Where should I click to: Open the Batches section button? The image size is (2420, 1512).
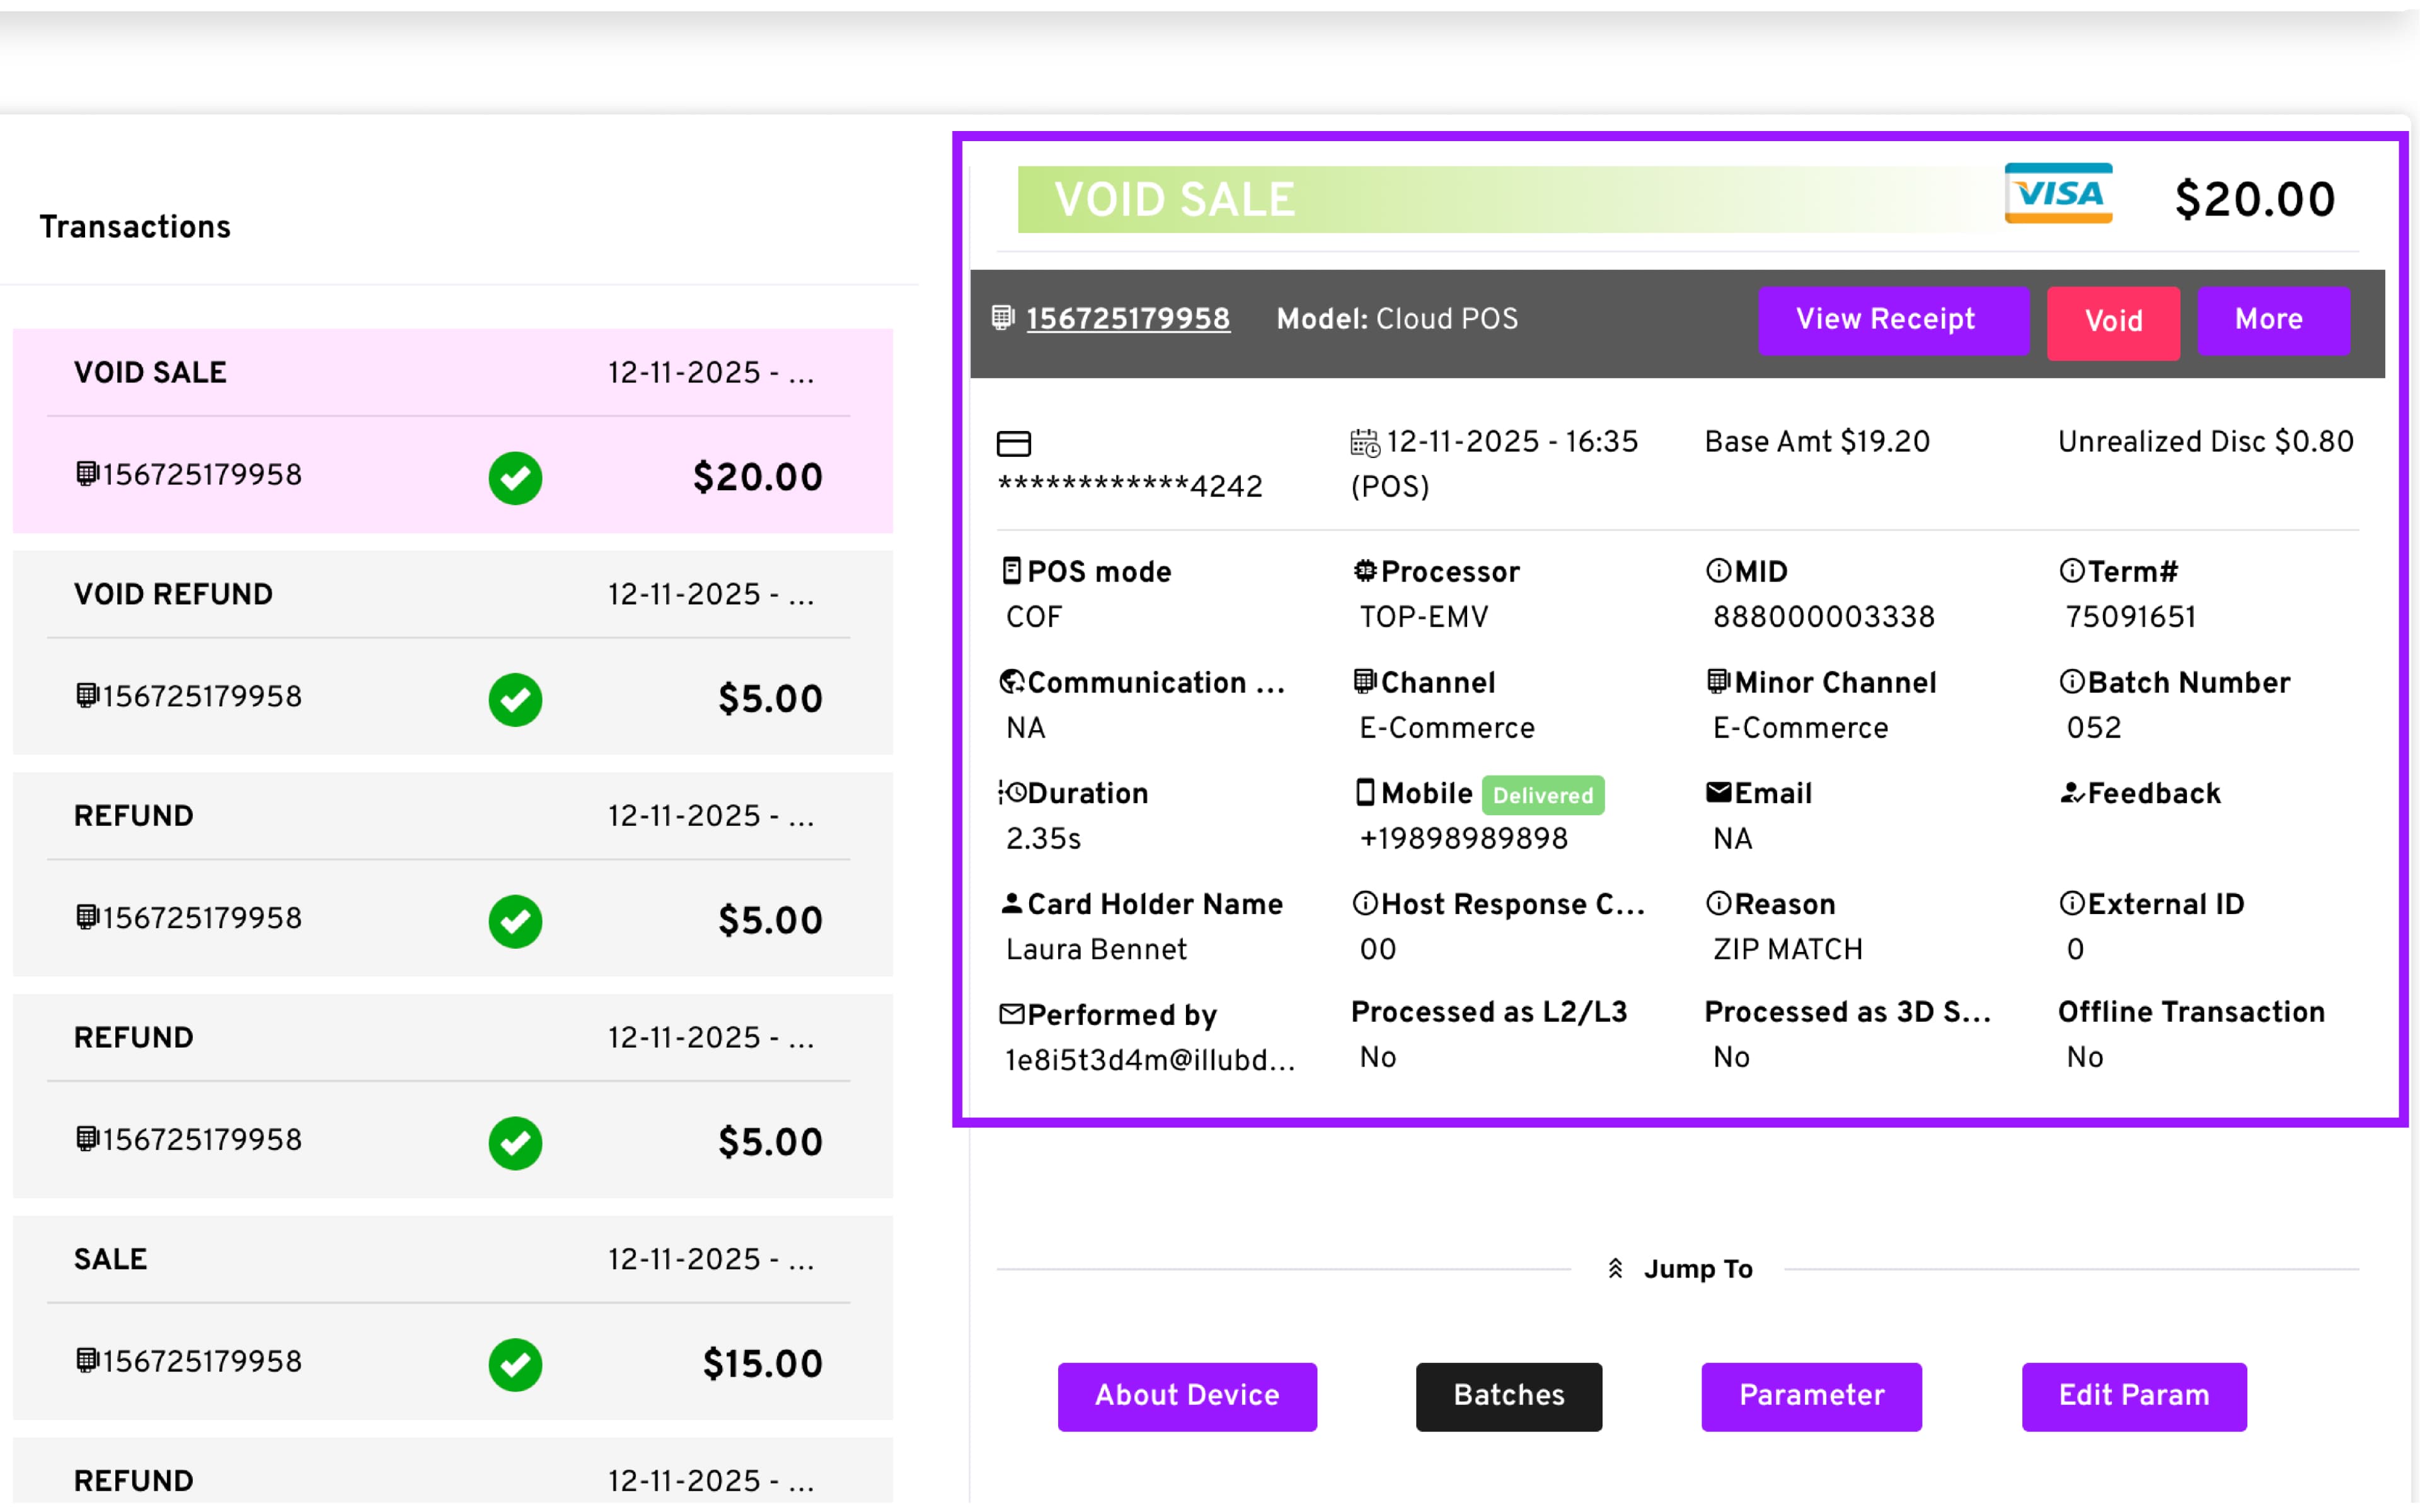click(1508, 1396)
